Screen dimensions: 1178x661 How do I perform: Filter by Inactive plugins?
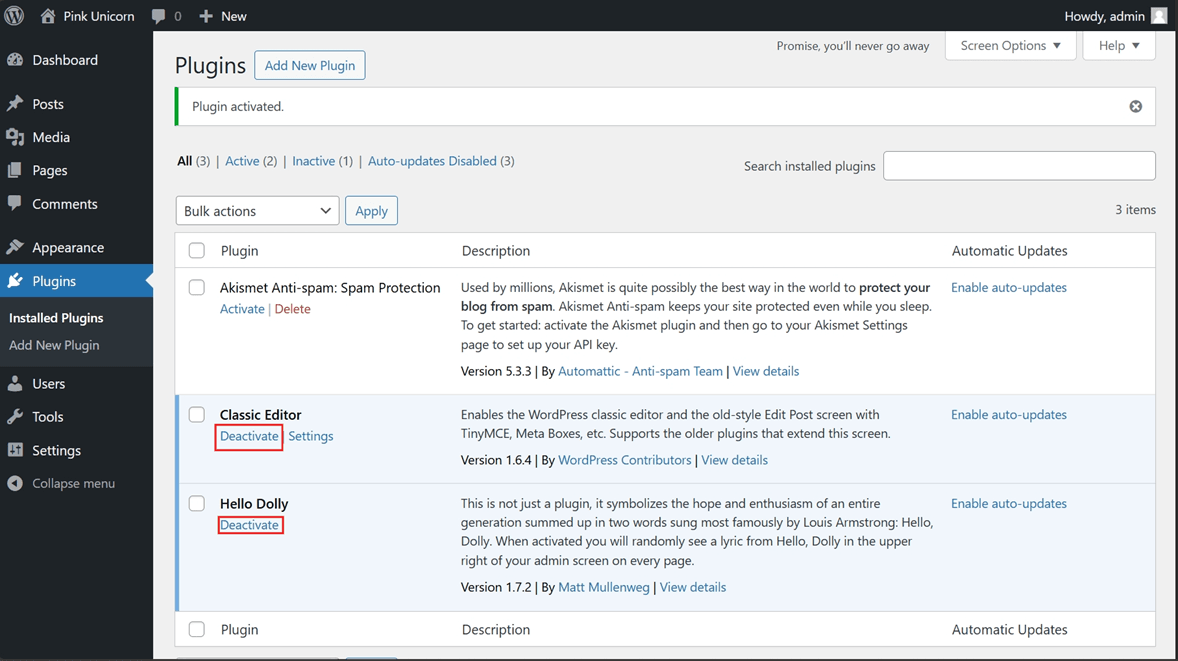[x=313, y=160]
